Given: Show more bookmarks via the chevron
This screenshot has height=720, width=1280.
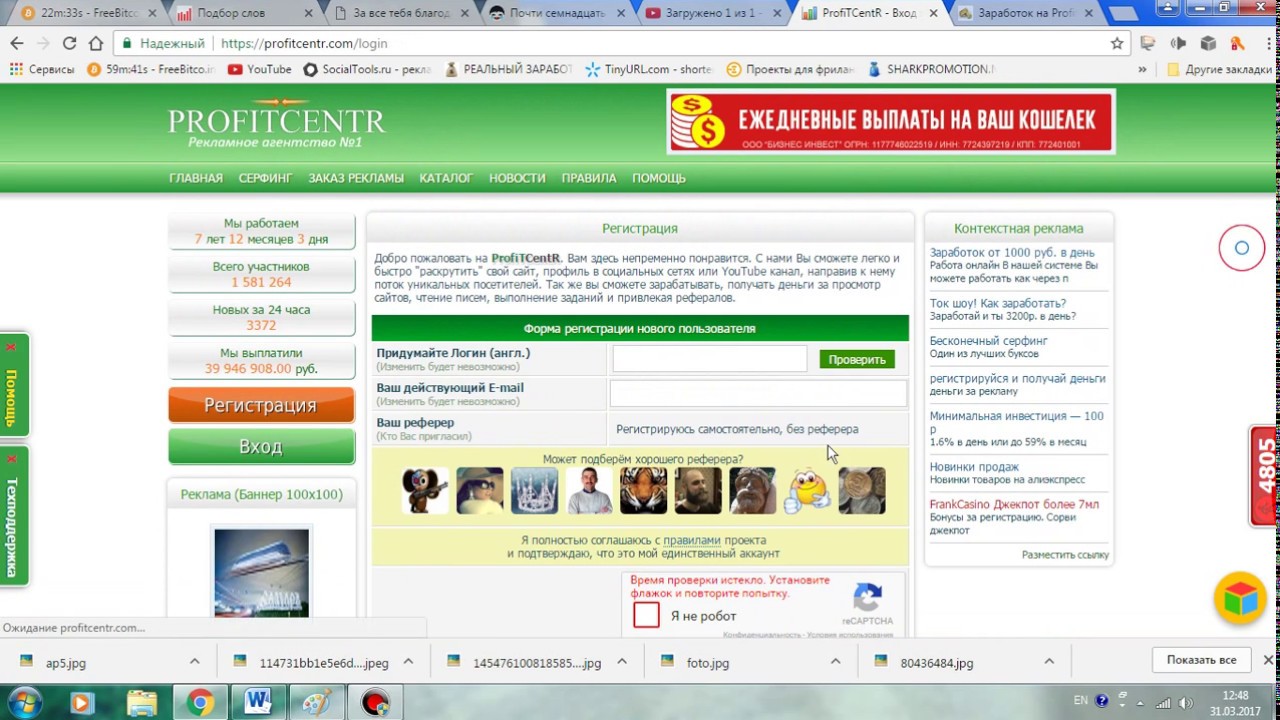Looking at the screenshot, I should pos(1142,69).
